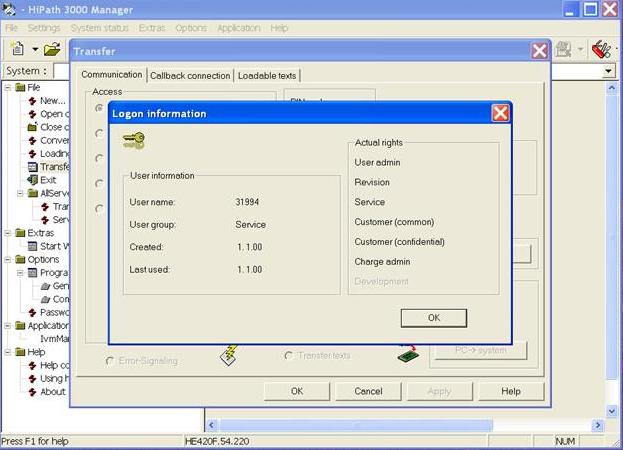The image size is (623, 450).
Task: Click the Start W... item icon in tree
Action: [33, 246]
